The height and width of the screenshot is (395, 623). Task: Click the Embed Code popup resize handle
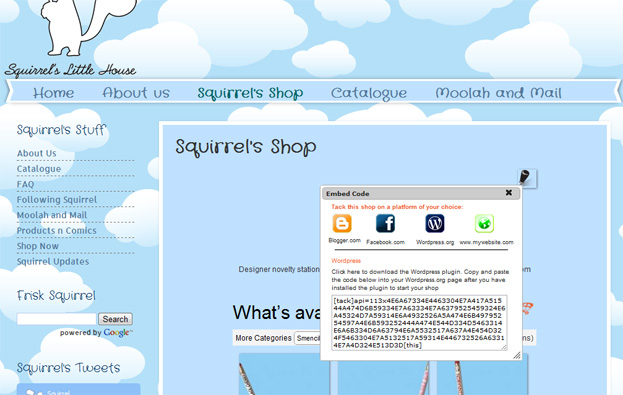[517, 355]
